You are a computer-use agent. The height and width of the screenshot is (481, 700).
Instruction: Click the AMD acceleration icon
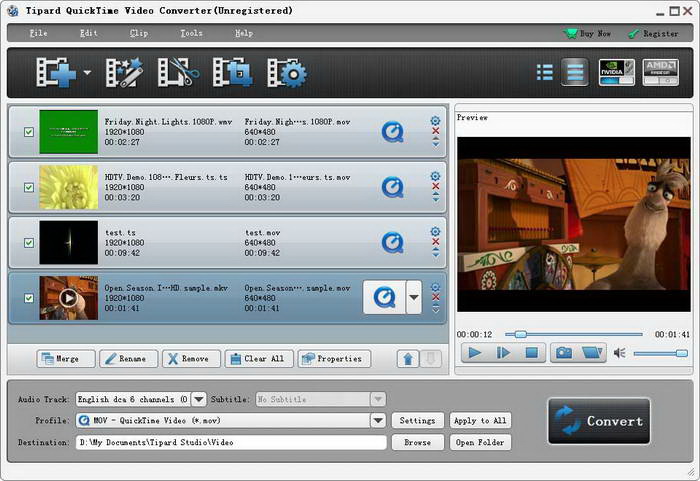660,72
